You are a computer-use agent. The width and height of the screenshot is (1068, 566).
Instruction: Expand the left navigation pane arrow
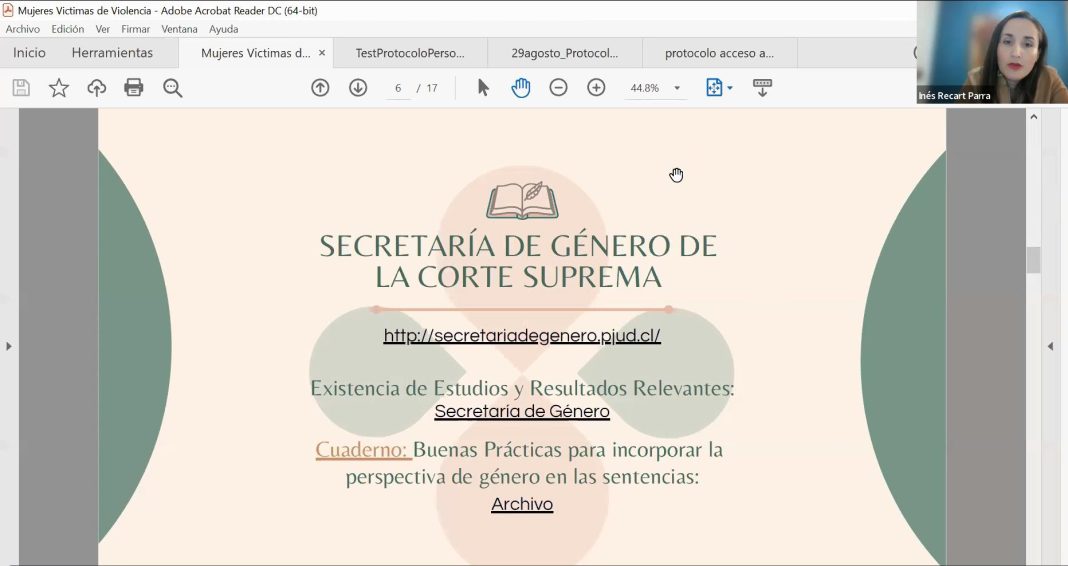(9, 346)
